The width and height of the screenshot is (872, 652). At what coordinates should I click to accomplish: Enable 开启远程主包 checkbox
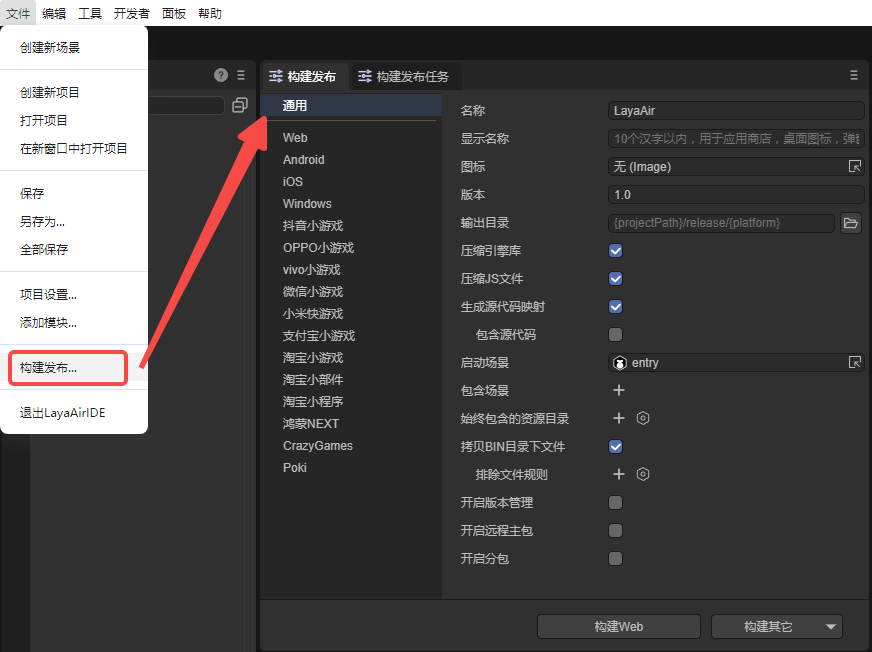[x=616, y=531]
